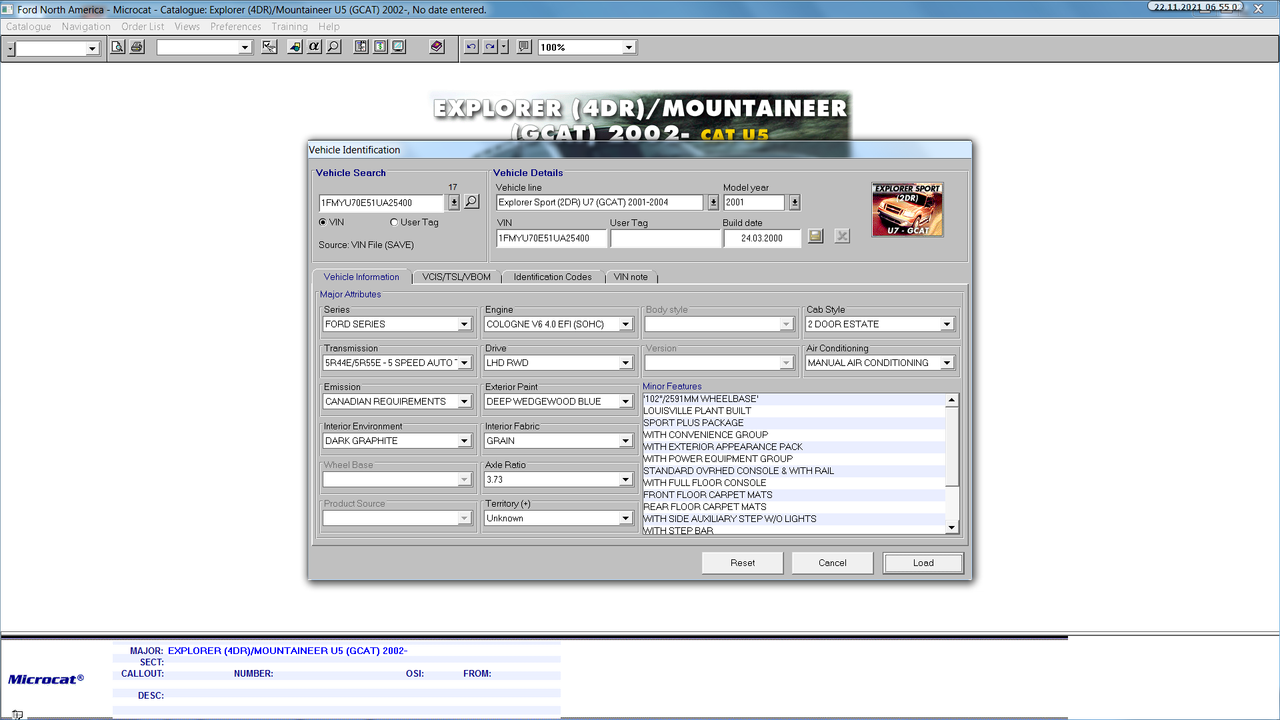Open the Drive dropdown LHD RWD

coord(626,363)
